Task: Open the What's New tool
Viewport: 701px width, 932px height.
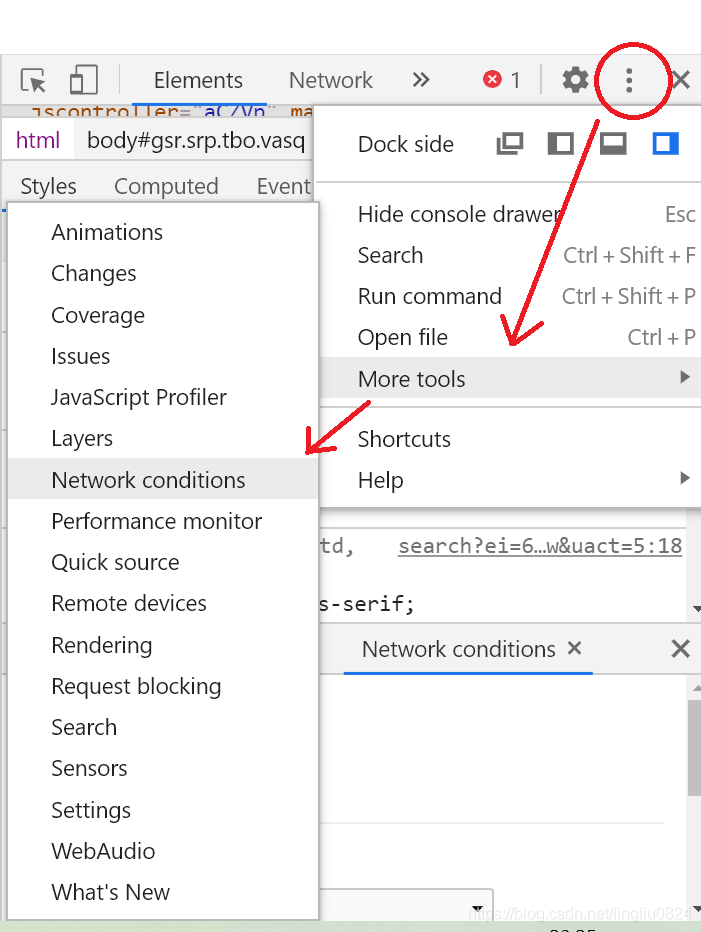Action: coord(163,892)
